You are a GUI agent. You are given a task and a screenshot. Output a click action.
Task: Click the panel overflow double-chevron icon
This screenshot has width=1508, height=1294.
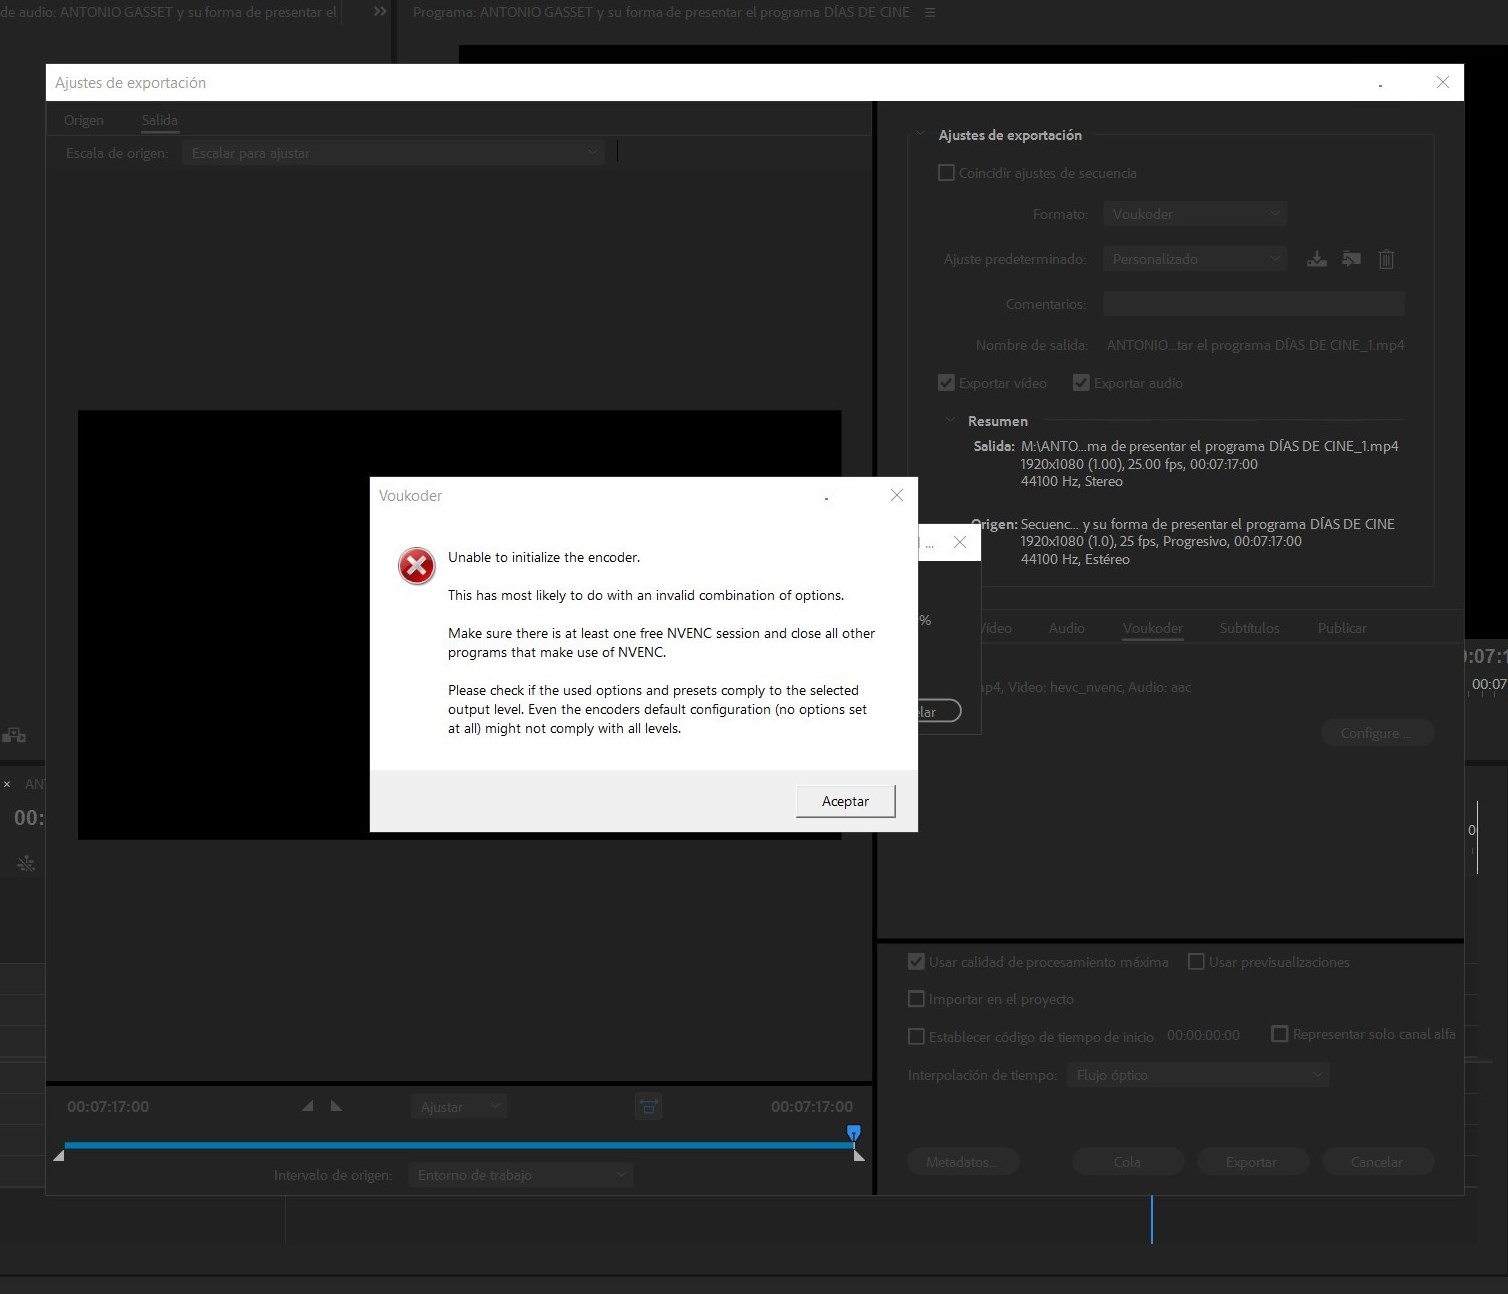tap(380, 12)
